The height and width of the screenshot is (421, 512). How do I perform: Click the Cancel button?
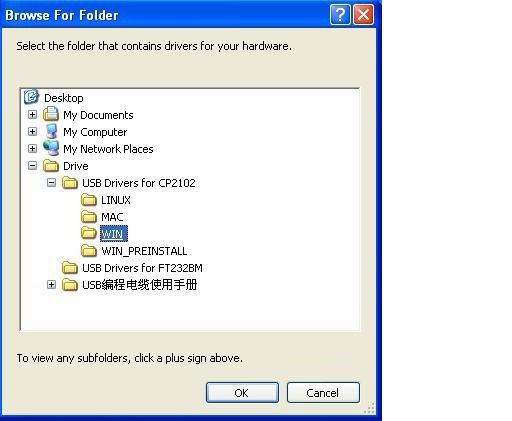pos(323,393)
